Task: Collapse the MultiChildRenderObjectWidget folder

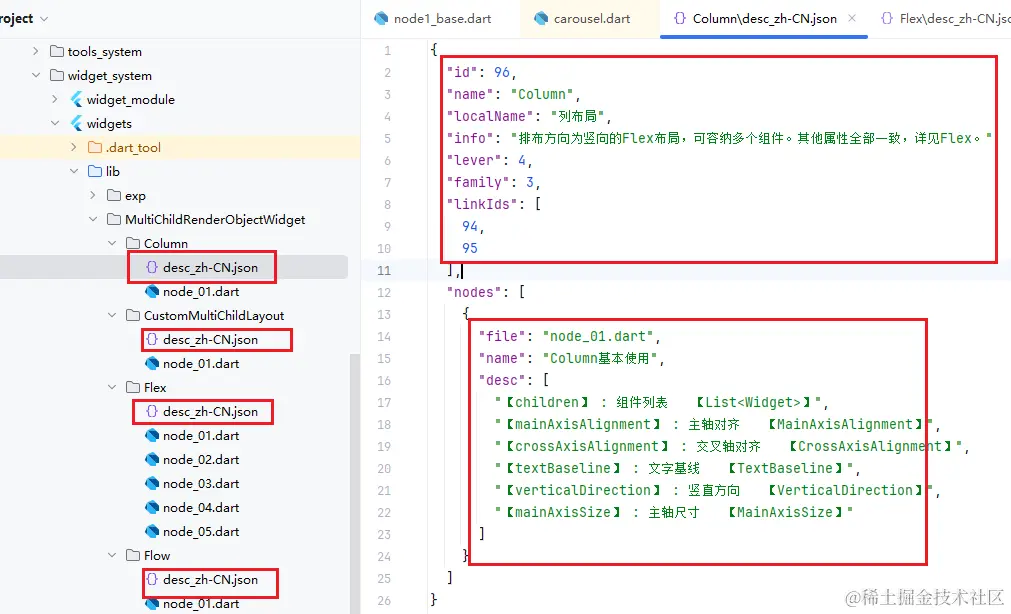Action: click(93, 219)
